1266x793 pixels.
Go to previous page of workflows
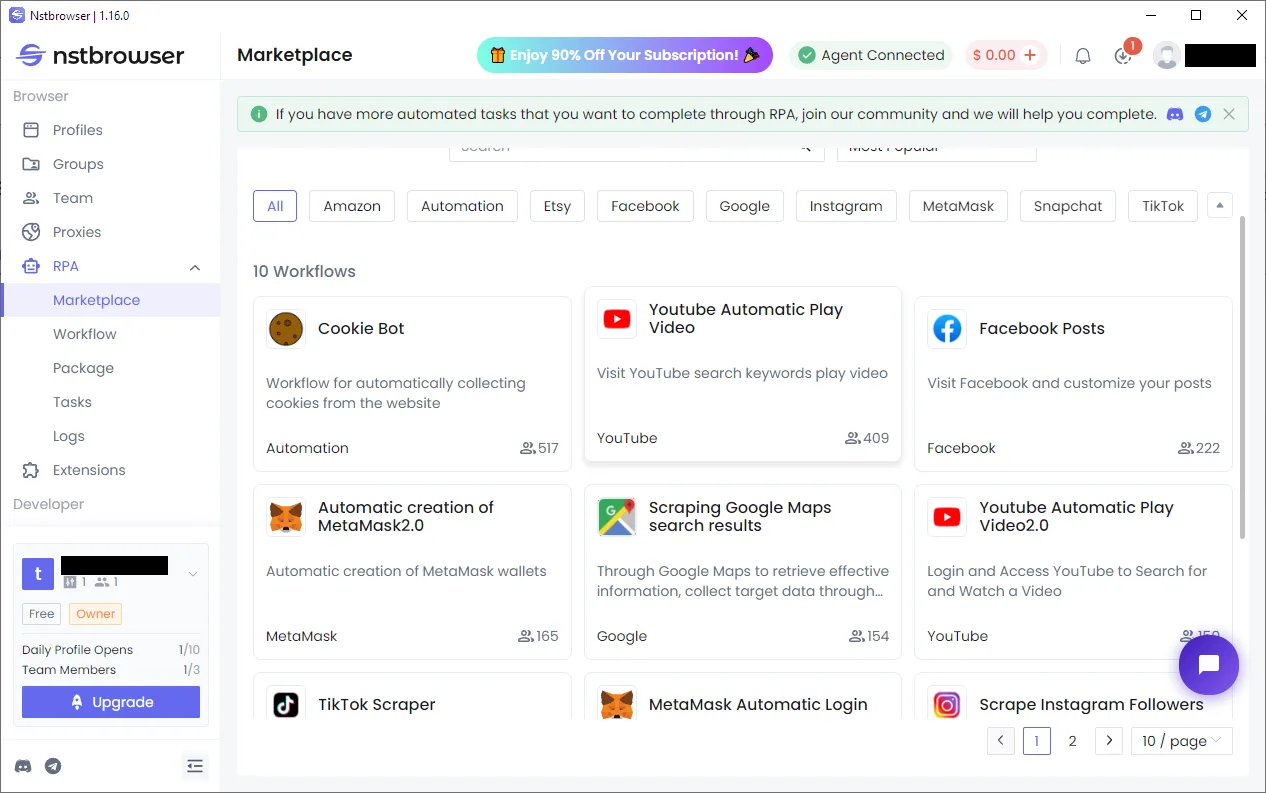[1001, 741]
